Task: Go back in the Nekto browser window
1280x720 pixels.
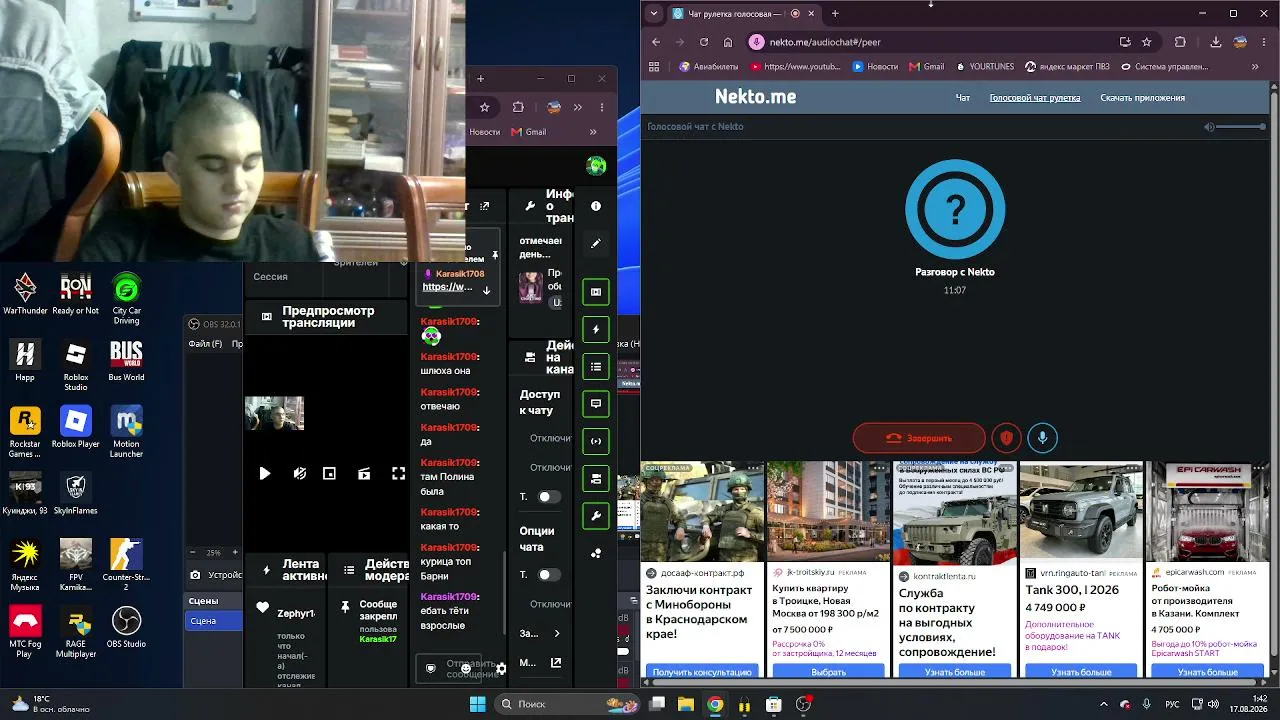Action: 656,42
